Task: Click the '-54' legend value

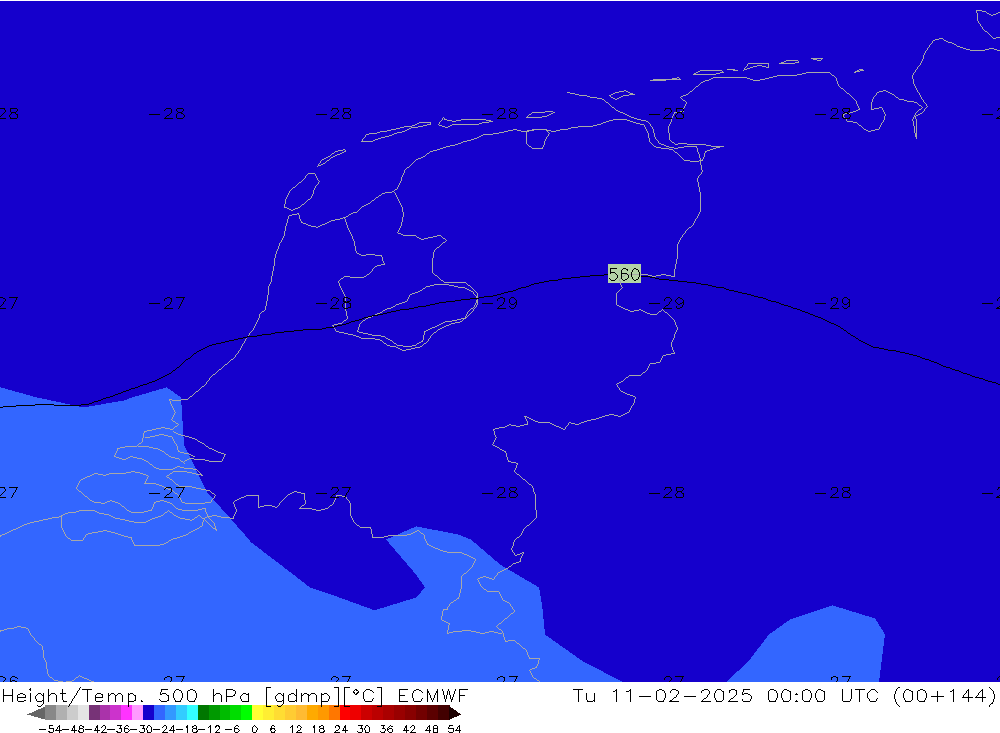Action: tap(50, 729)
